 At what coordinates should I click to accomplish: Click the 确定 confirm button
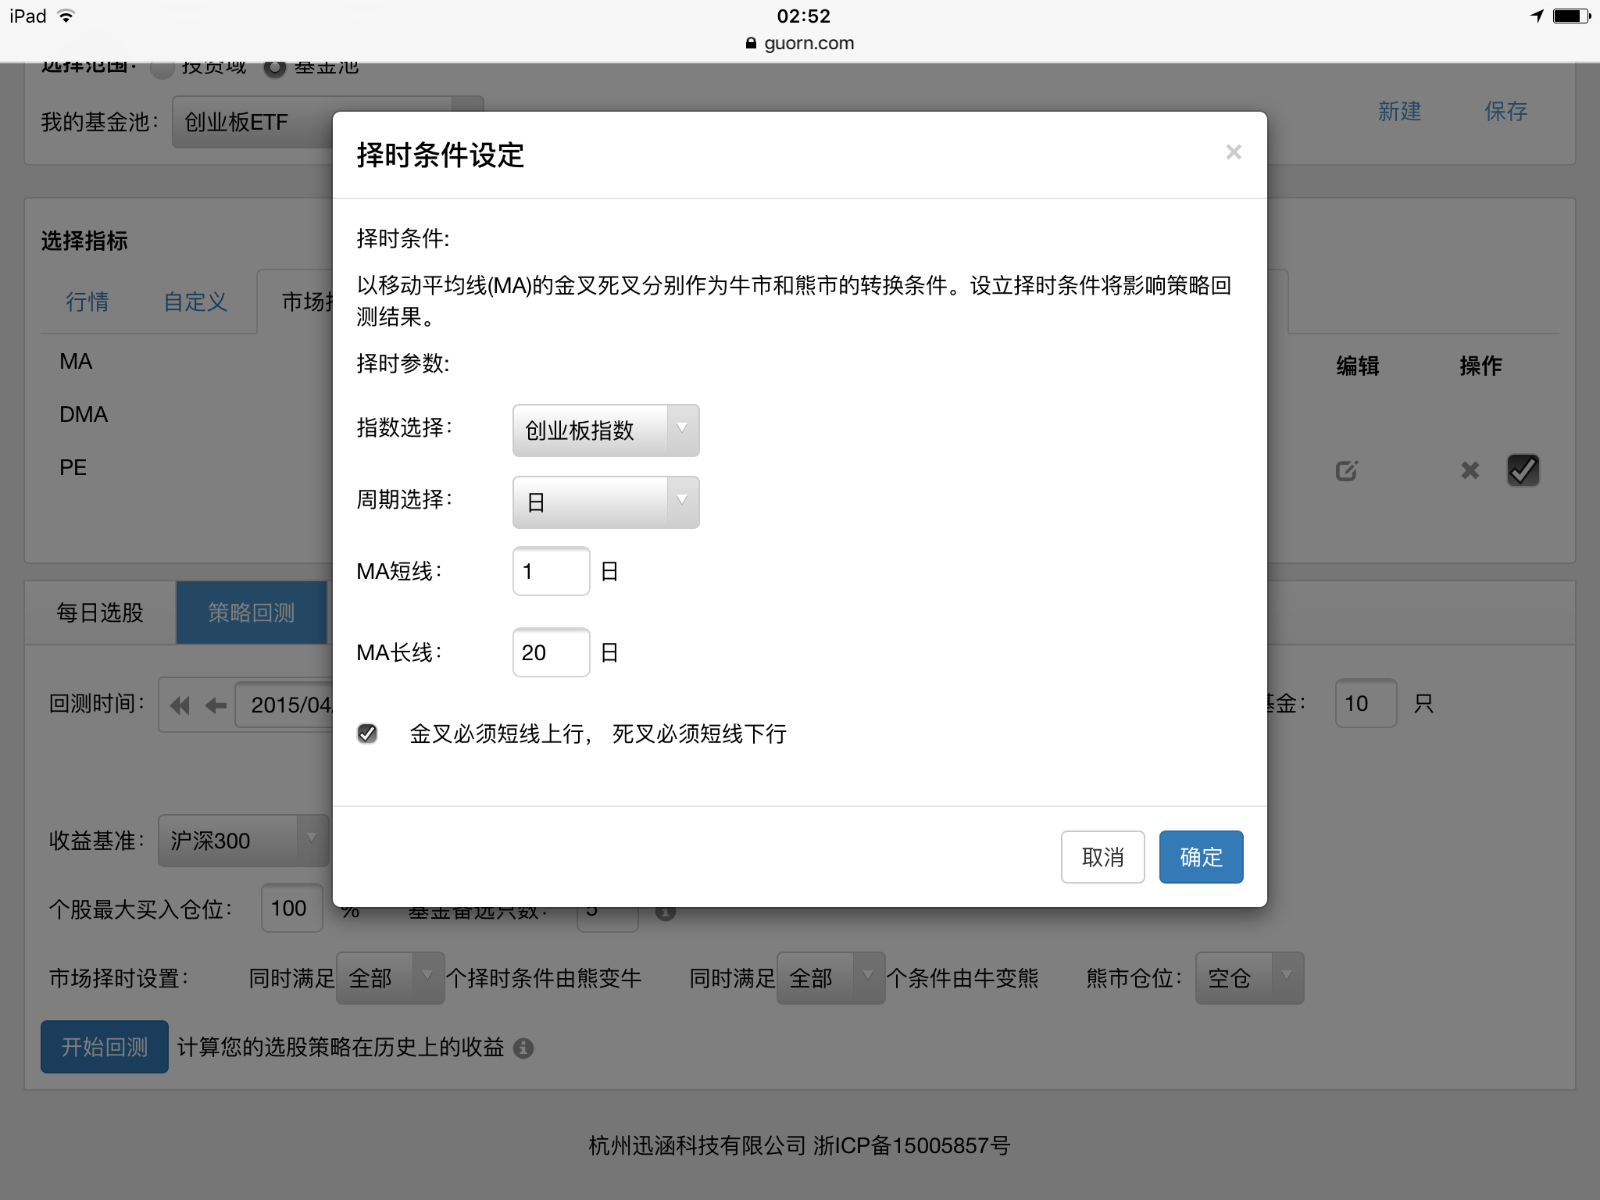click(1201, 857)
